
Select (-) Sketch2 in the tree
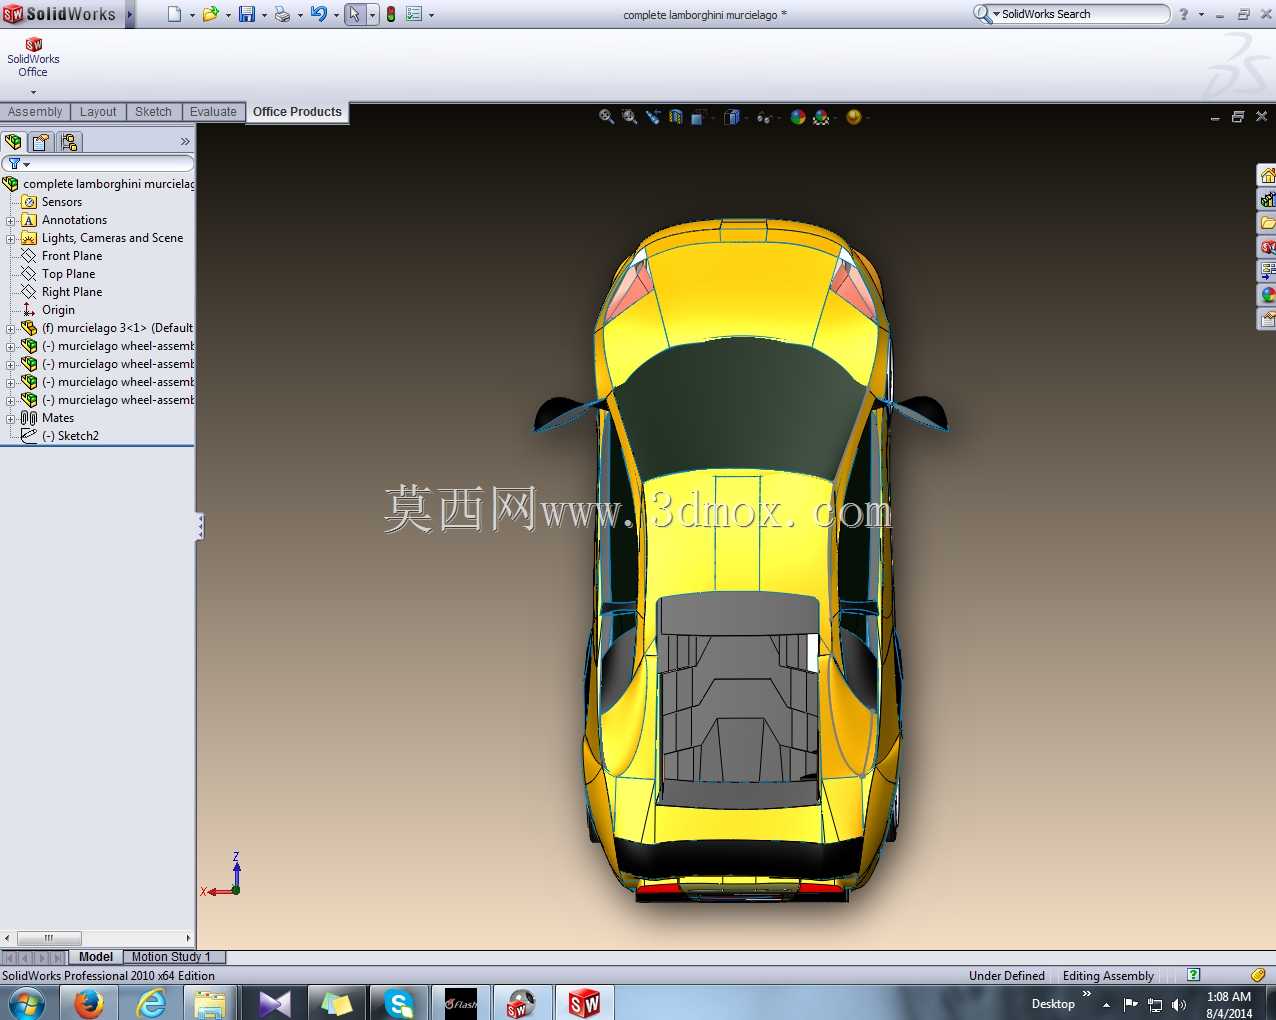(70, 436)
